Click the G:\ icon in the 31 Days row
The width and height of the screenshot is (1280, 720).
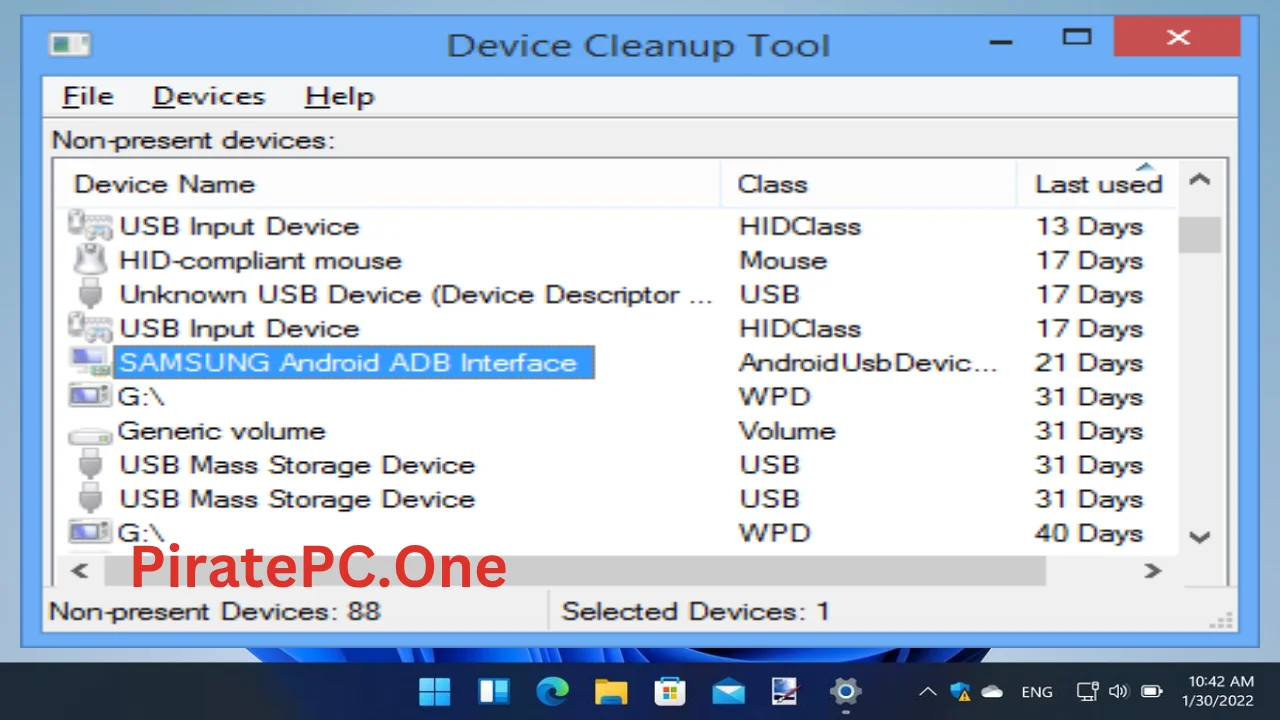coord(89,396)
